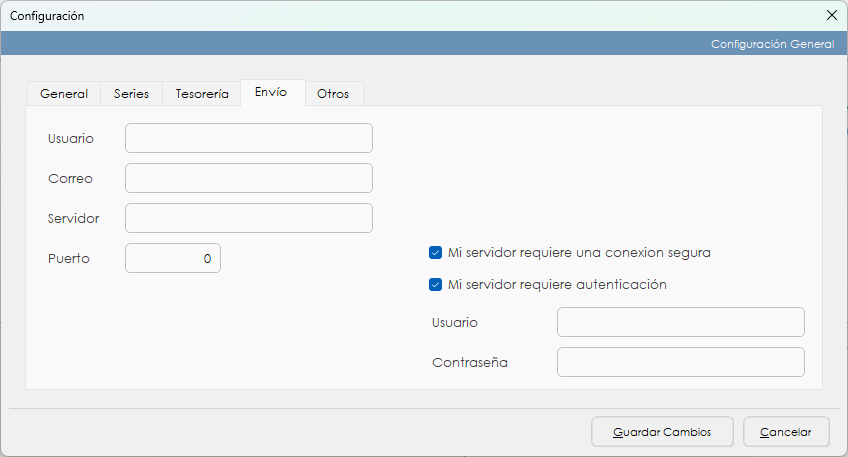Viewport: 848px width, 457px height.
Task: Click the Cancelar button
Action: pyautogui.click(x=785, y=432)
